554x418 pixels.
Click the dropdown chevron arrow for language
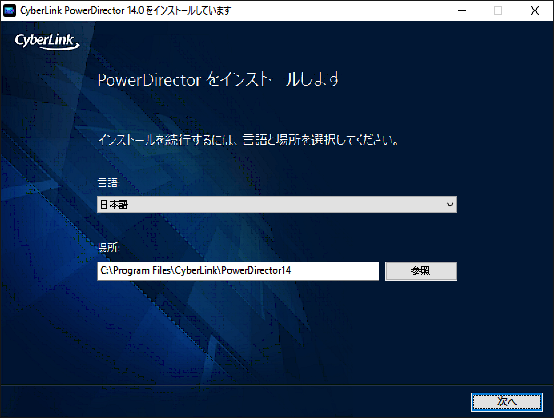tap(450, 205)
